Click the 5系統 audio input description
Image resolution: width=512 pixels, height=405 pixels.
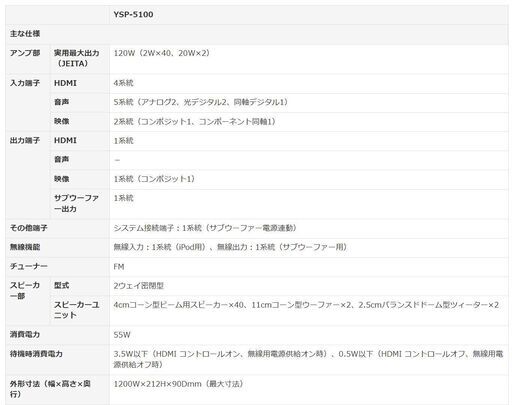click(200, 102)
